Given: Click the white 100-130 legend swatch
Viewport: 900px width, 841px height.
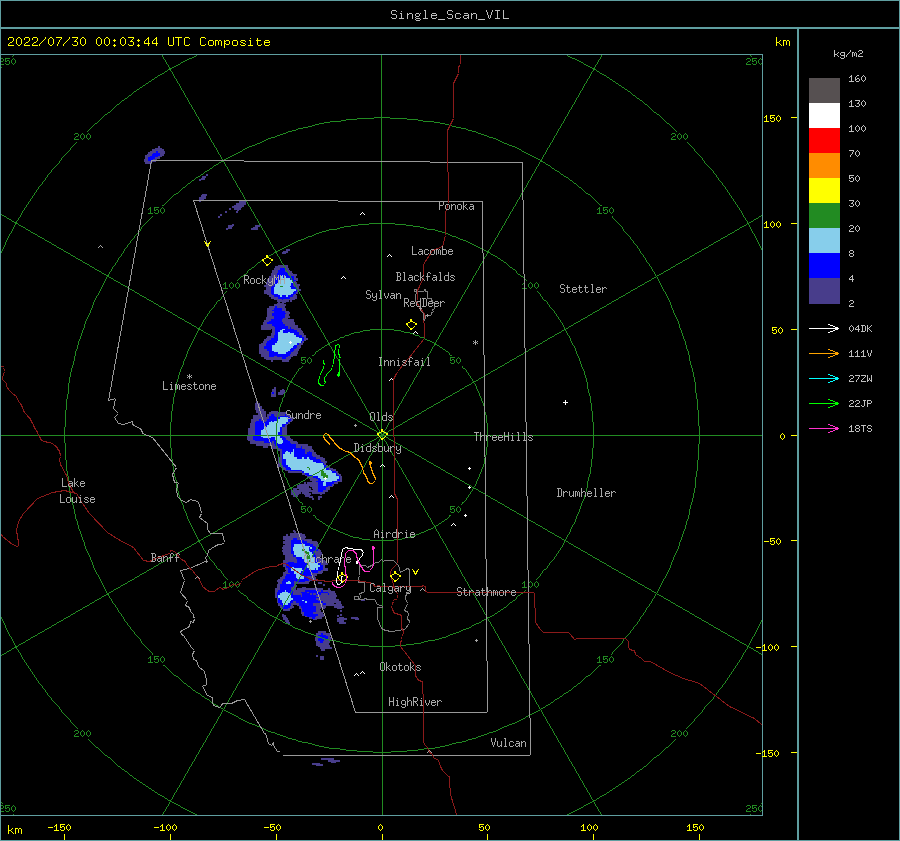Looking at the screenshot, I should (824, 116).
